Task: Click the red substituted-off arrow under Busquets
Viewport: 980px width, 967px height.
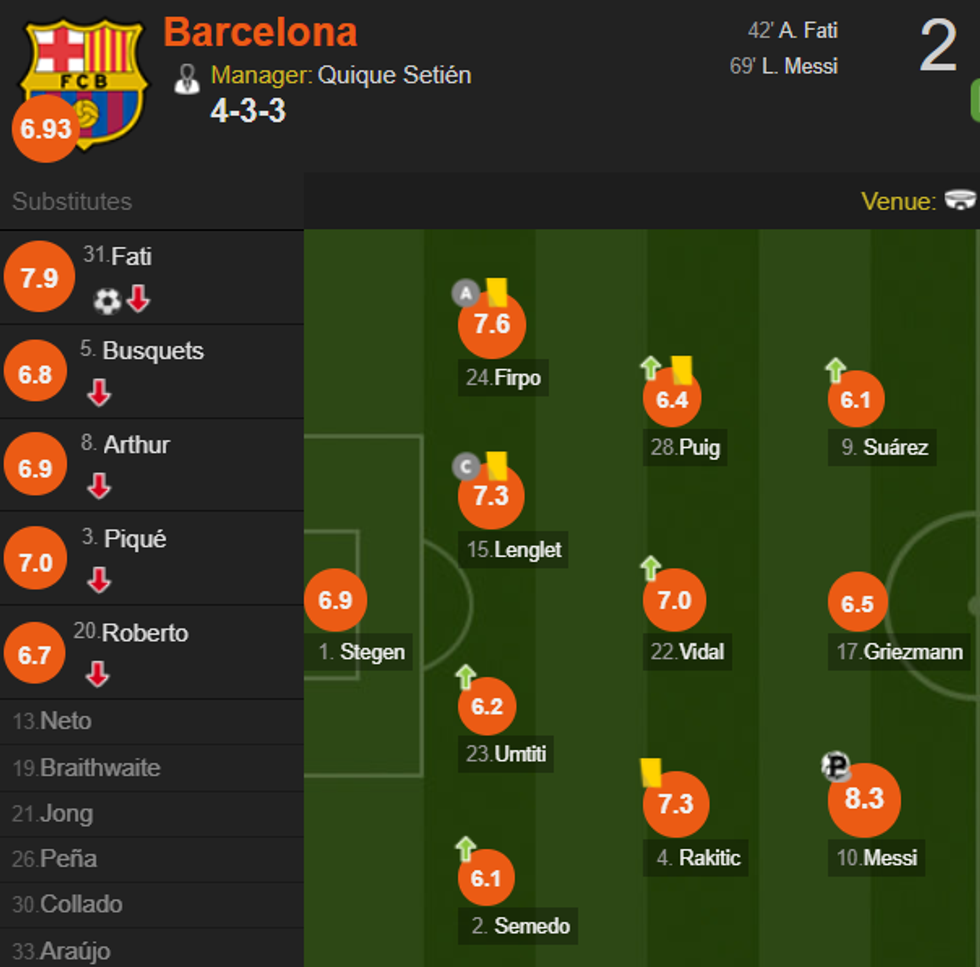Action: [x=98, y=393]
